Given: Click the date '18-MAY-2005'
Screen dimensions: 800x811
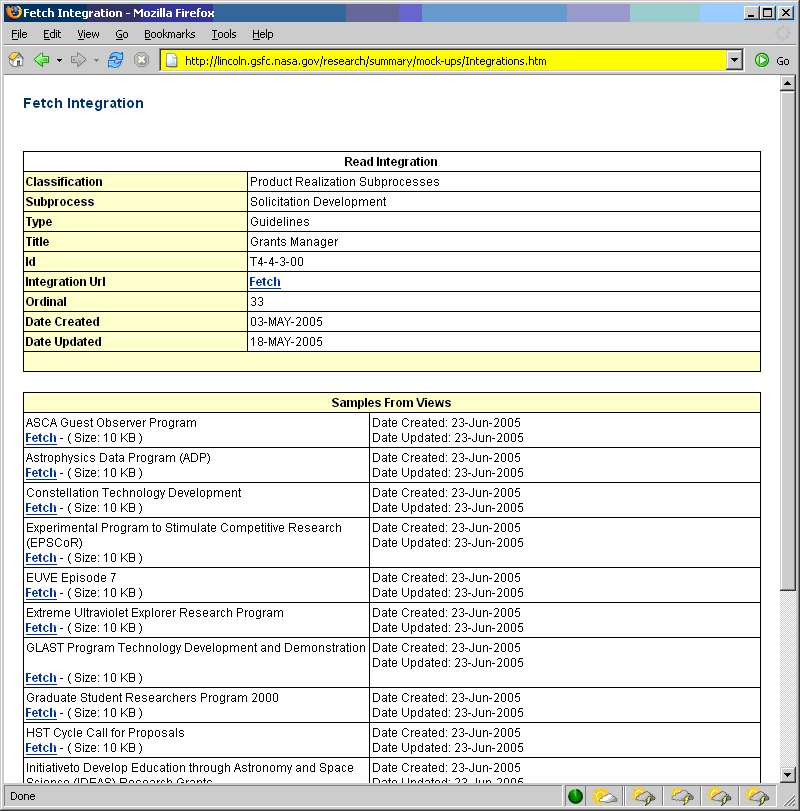Looking at the screenshot, I should pos(286,342).
